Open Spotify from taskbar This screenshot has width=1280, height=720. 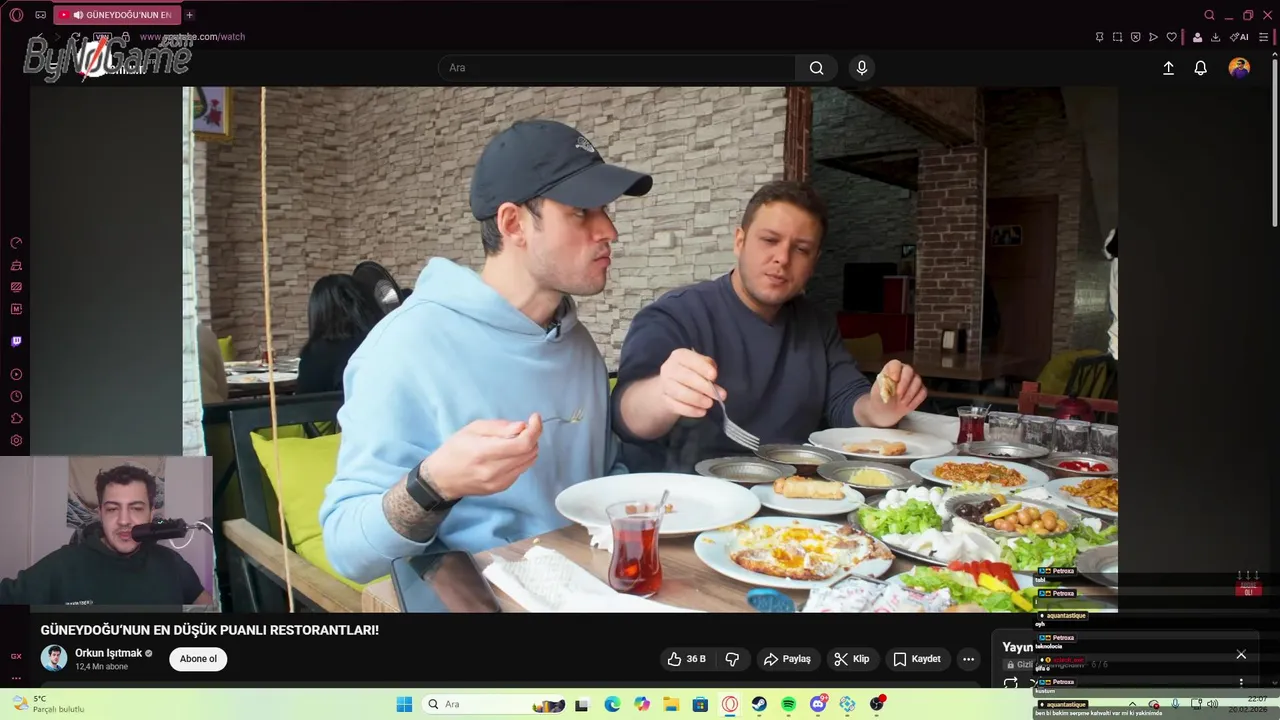click(x=788, y=704)
